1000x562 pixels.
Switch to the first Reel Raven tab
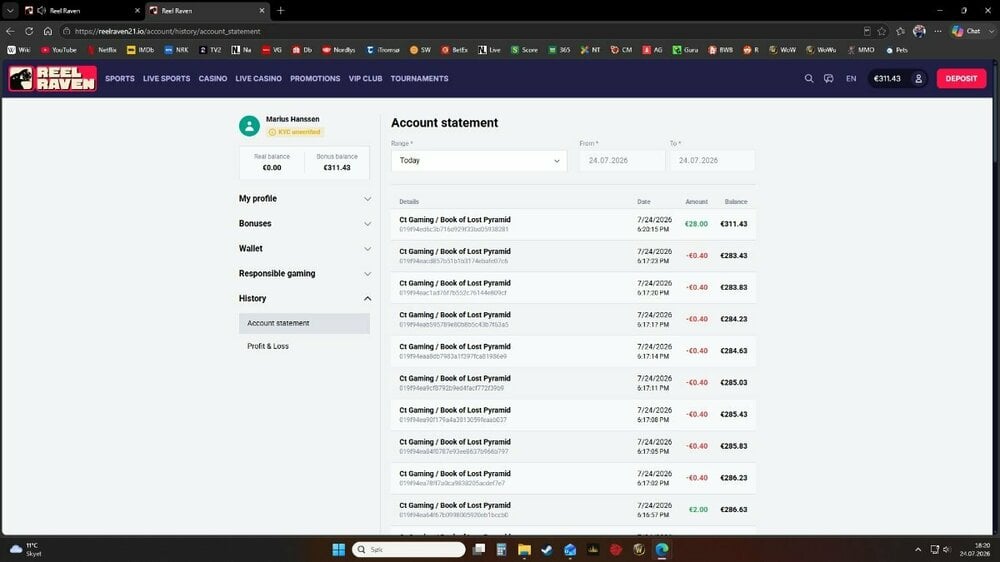pyautogui.click(x=80, y=11)
